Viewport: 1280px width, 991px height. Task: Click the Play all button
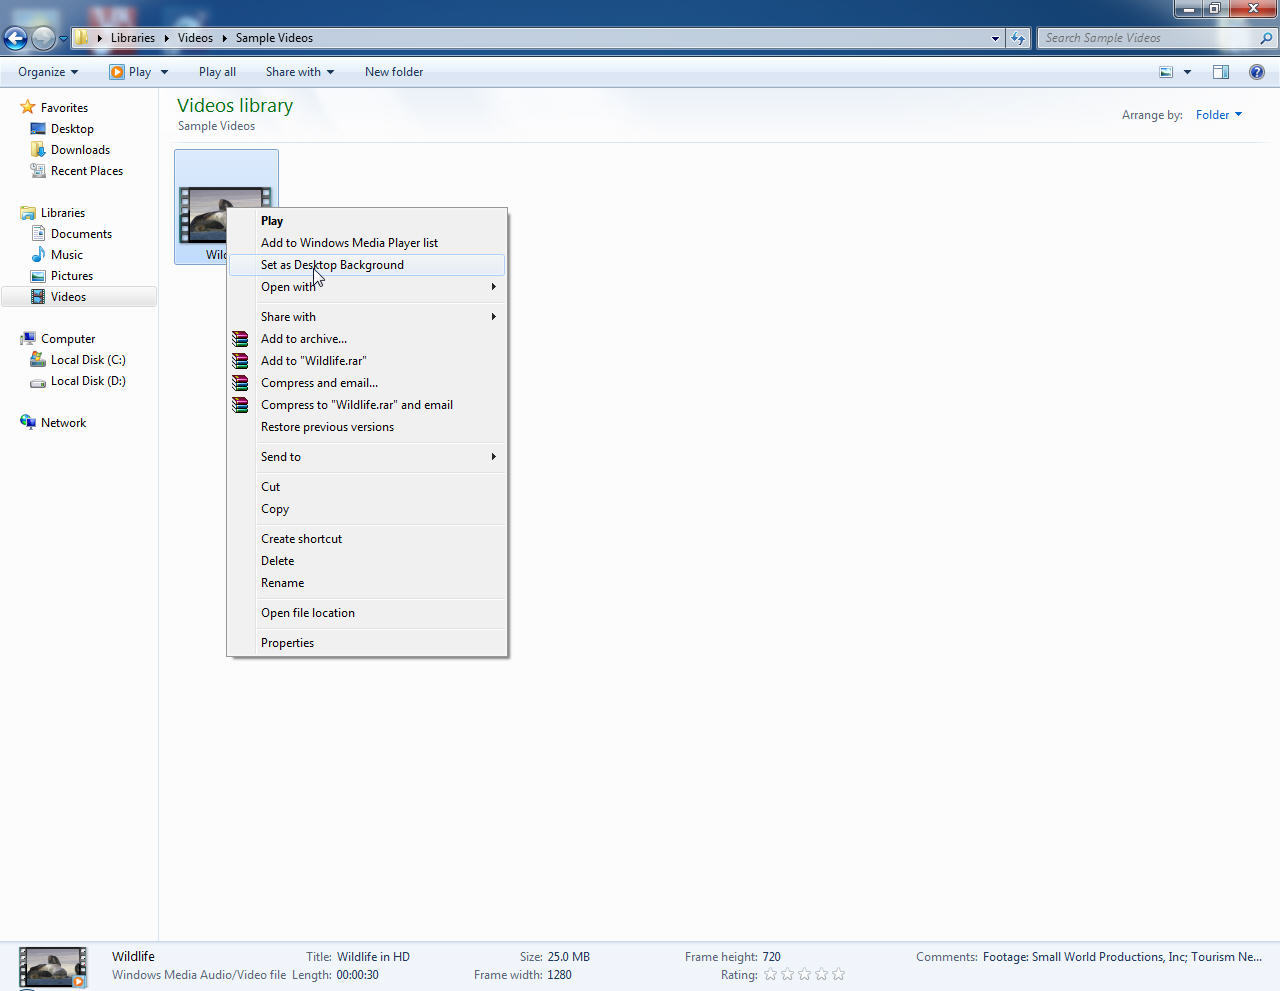pyautogui.click(x=217, y=72)
